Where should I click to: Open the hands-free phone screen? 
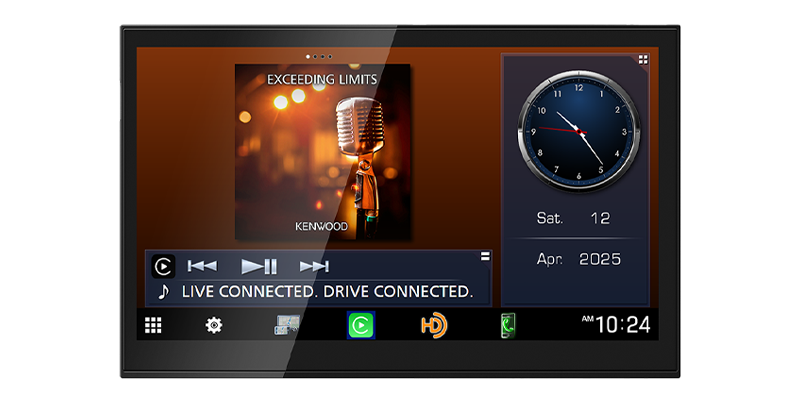pos(508,325)
